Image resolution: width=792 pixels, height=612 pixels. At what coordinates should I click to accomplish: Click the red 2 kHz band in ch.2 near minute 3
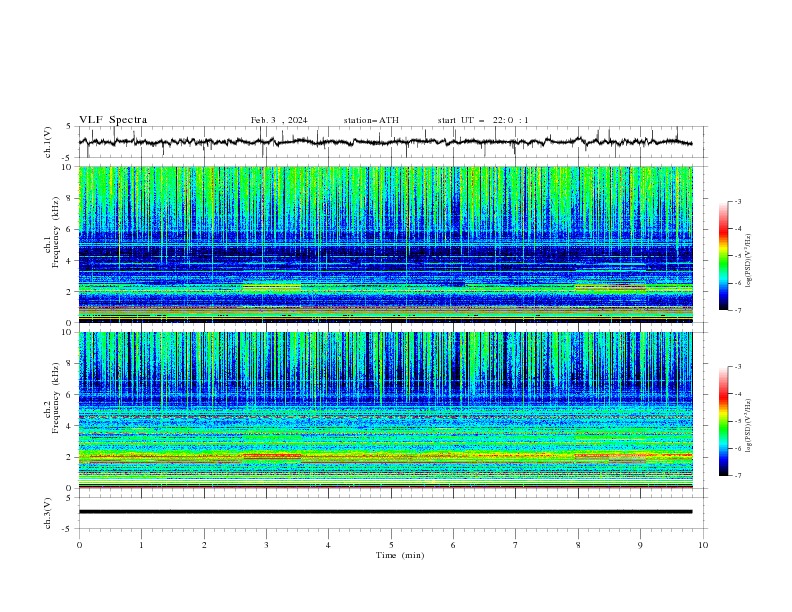[x=272, y=456]
